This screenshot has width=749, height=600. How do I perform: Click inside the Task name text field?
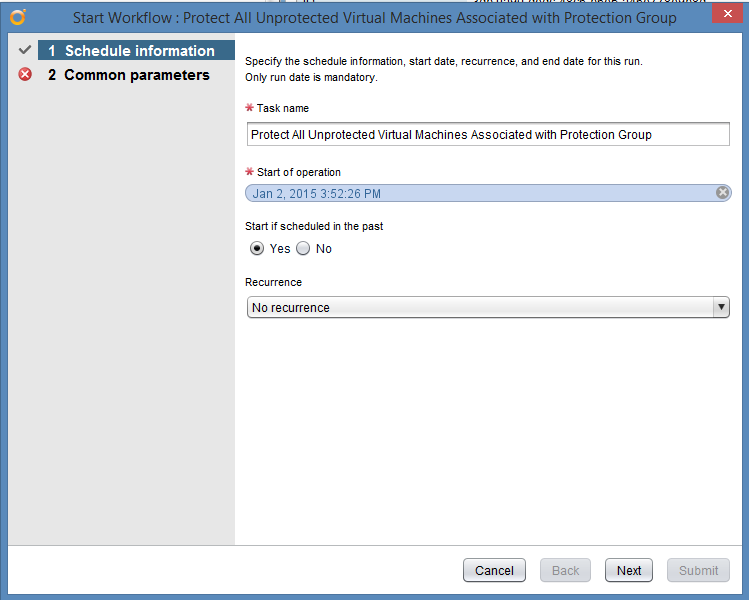tap(488, 135)
